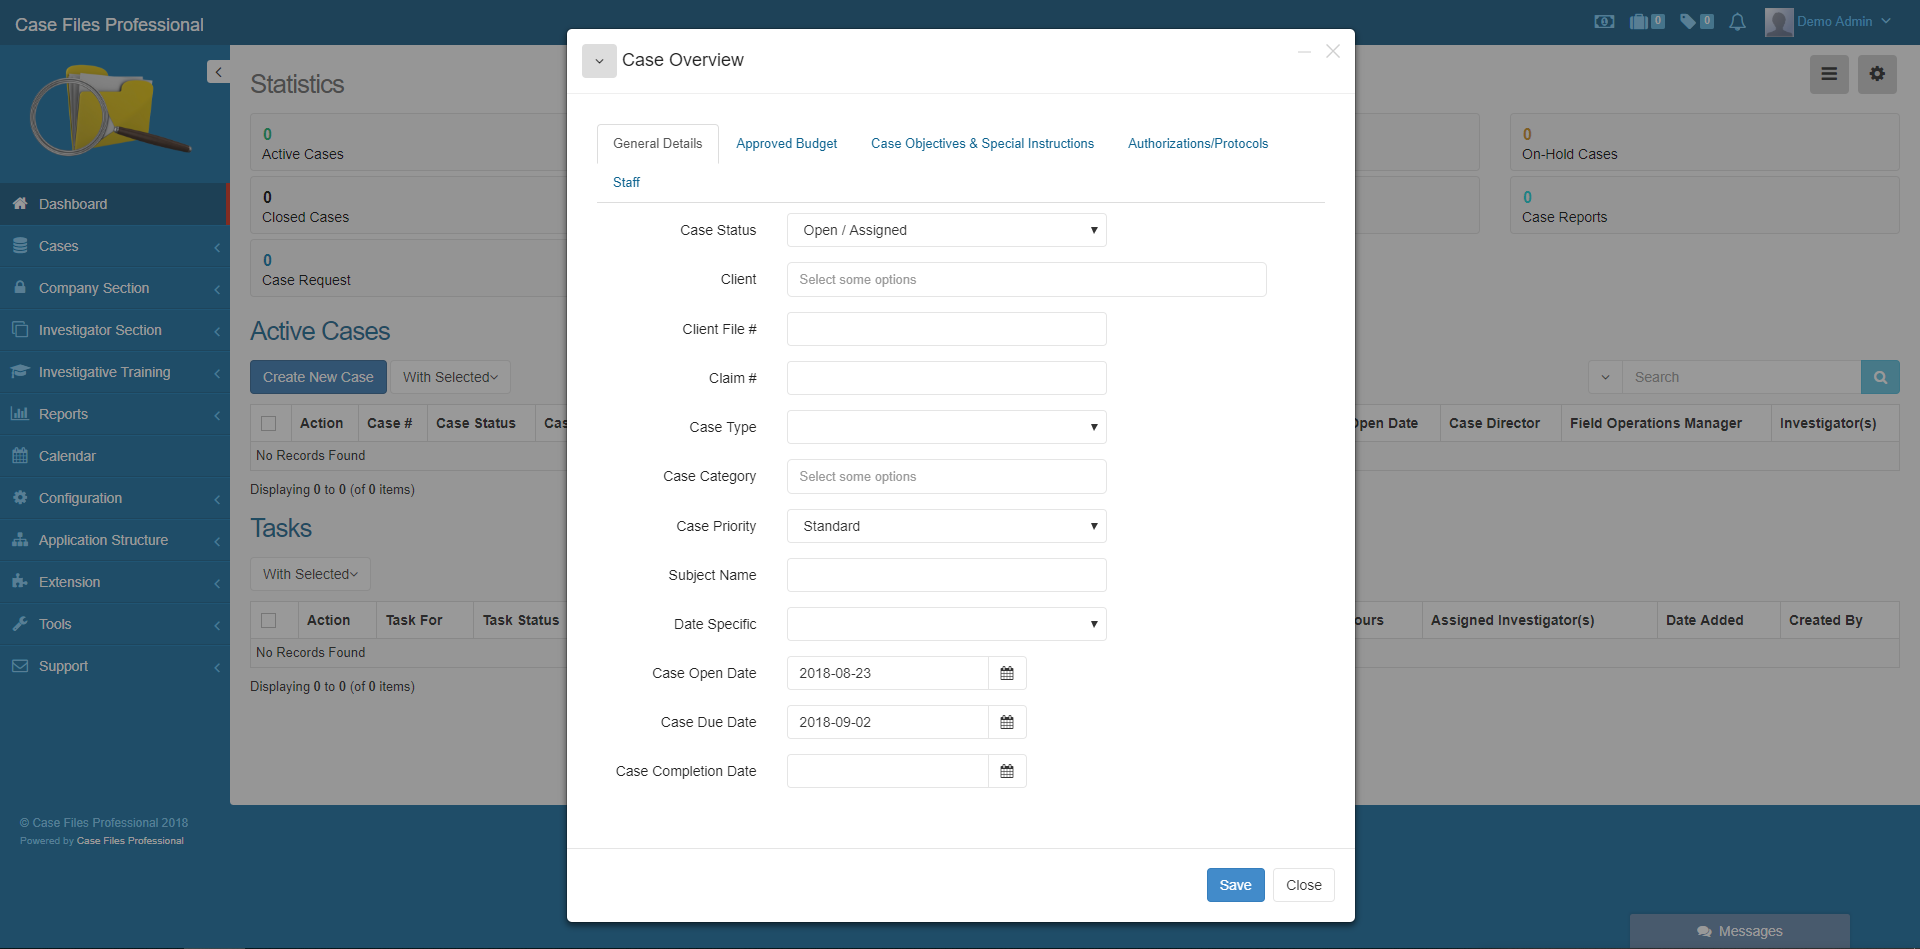
Task: Minimize the Case Overview dialog
Action: coord(1304,51)
